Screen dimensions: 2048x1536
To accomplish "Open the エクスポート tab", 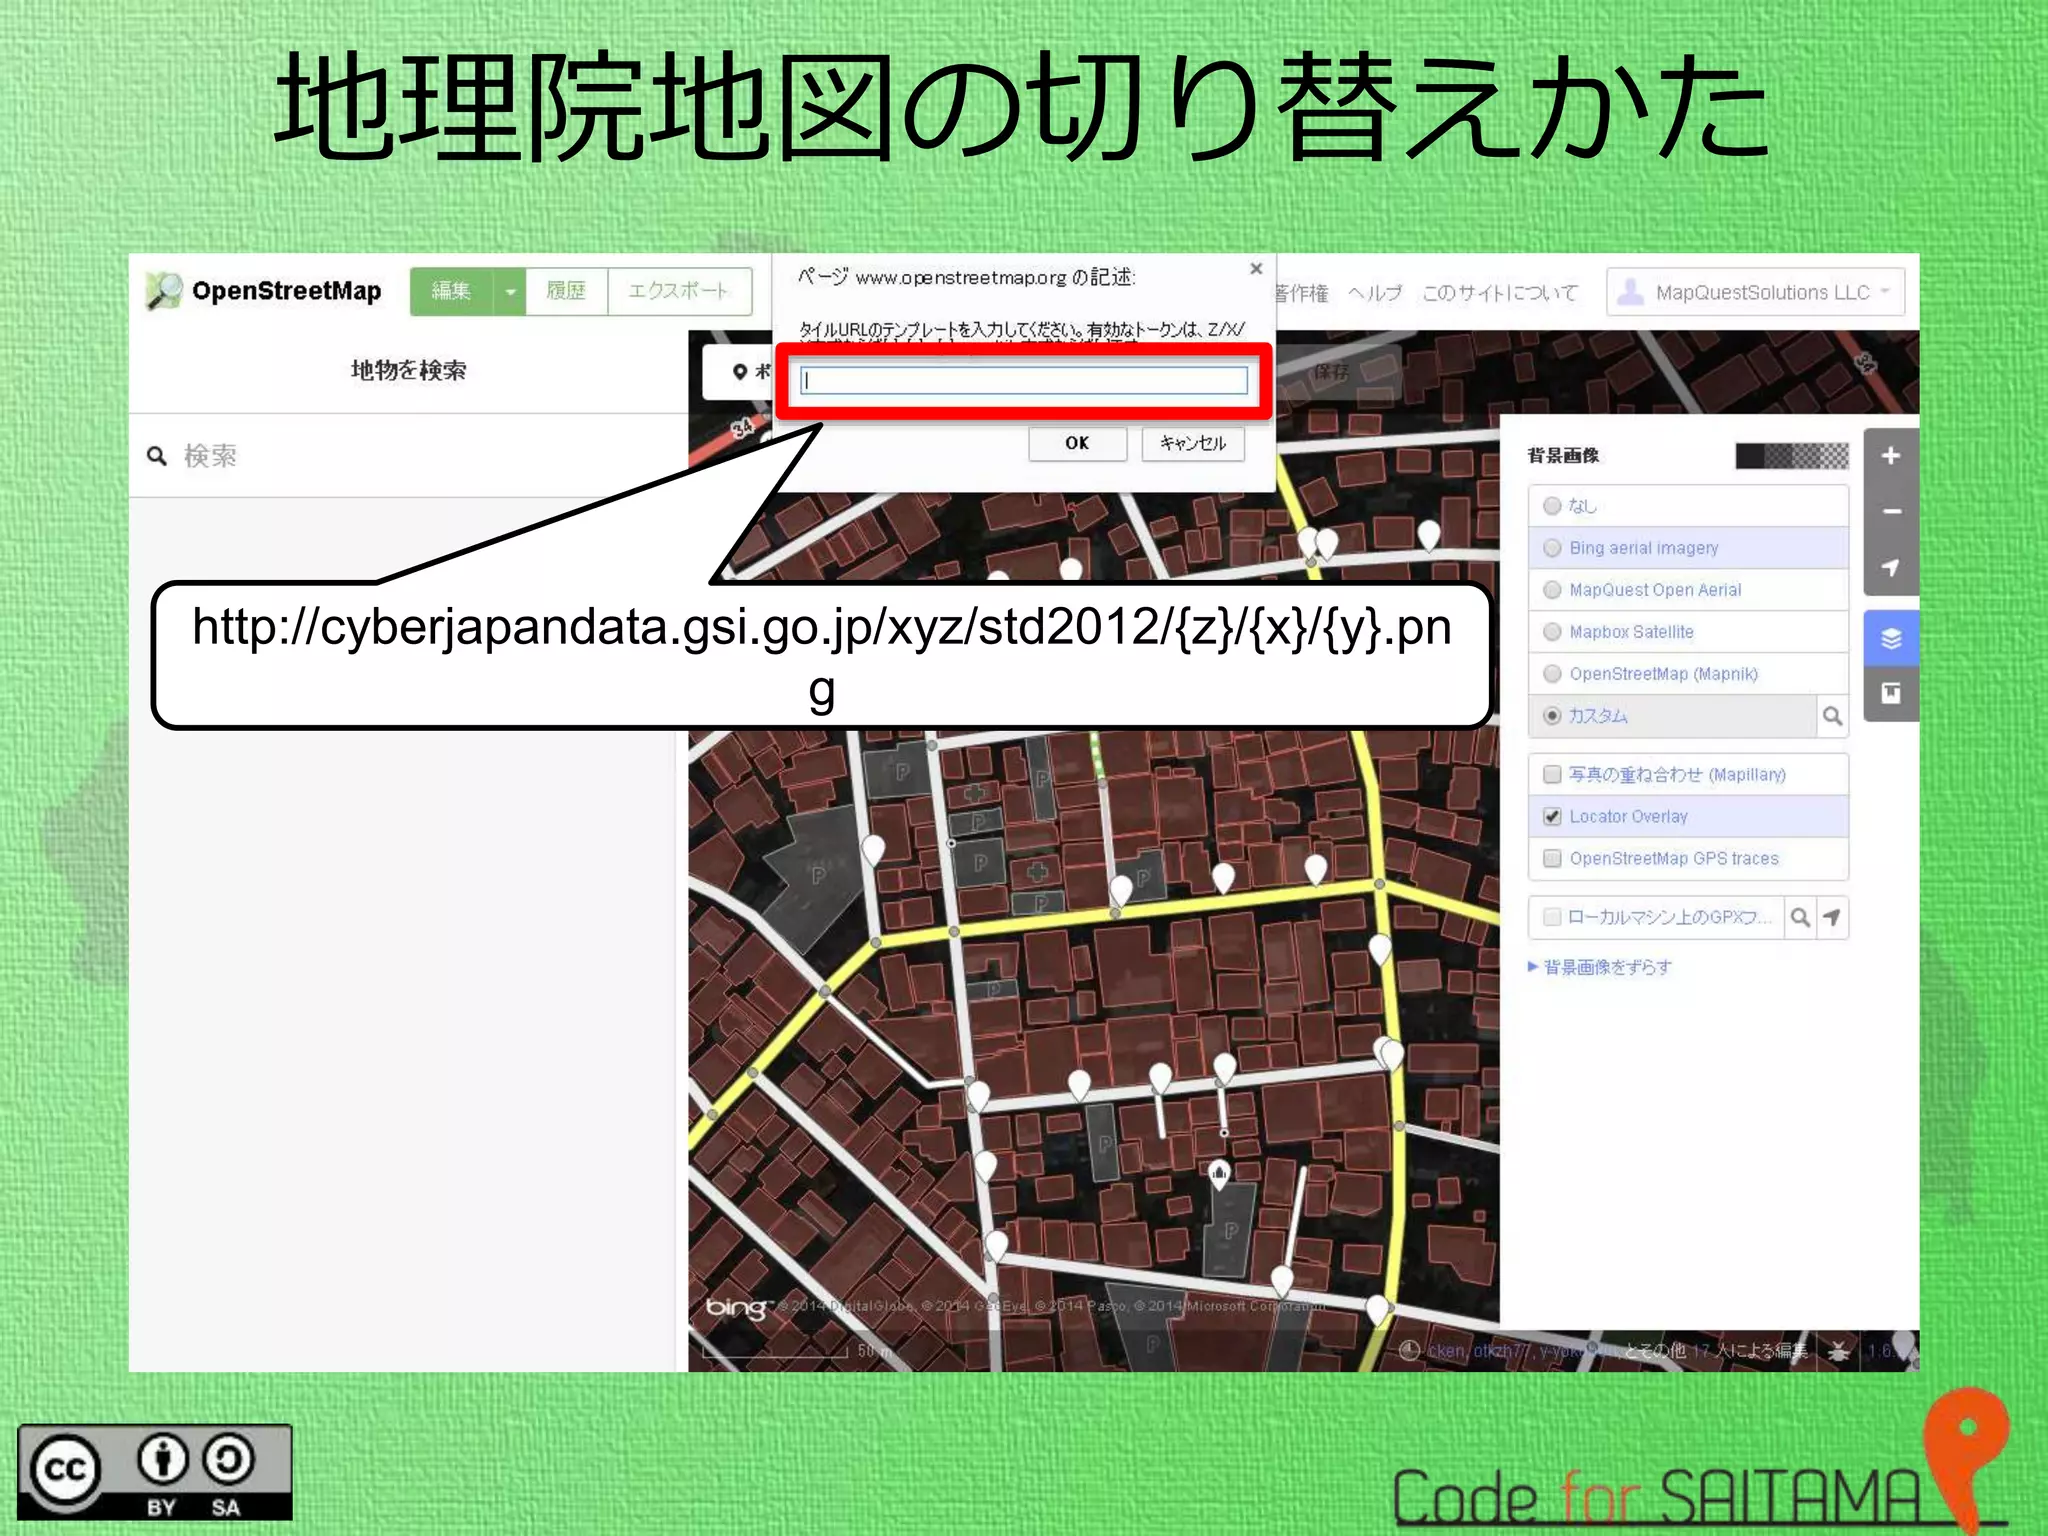I will tap(679, 291).
